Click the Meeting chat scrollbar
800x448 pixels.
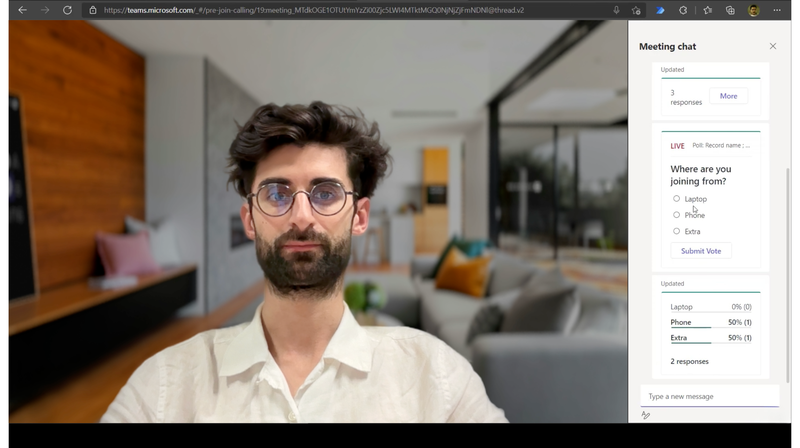(x=787, y=275)
